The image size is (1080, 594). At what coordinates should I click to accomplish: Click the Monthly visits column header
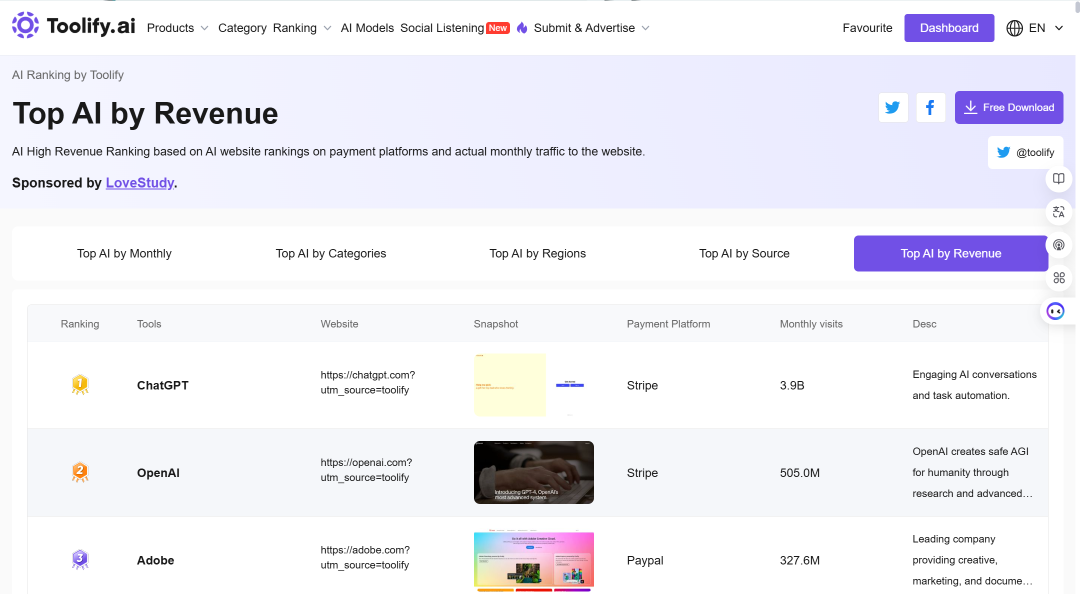[x=811, y=324]
